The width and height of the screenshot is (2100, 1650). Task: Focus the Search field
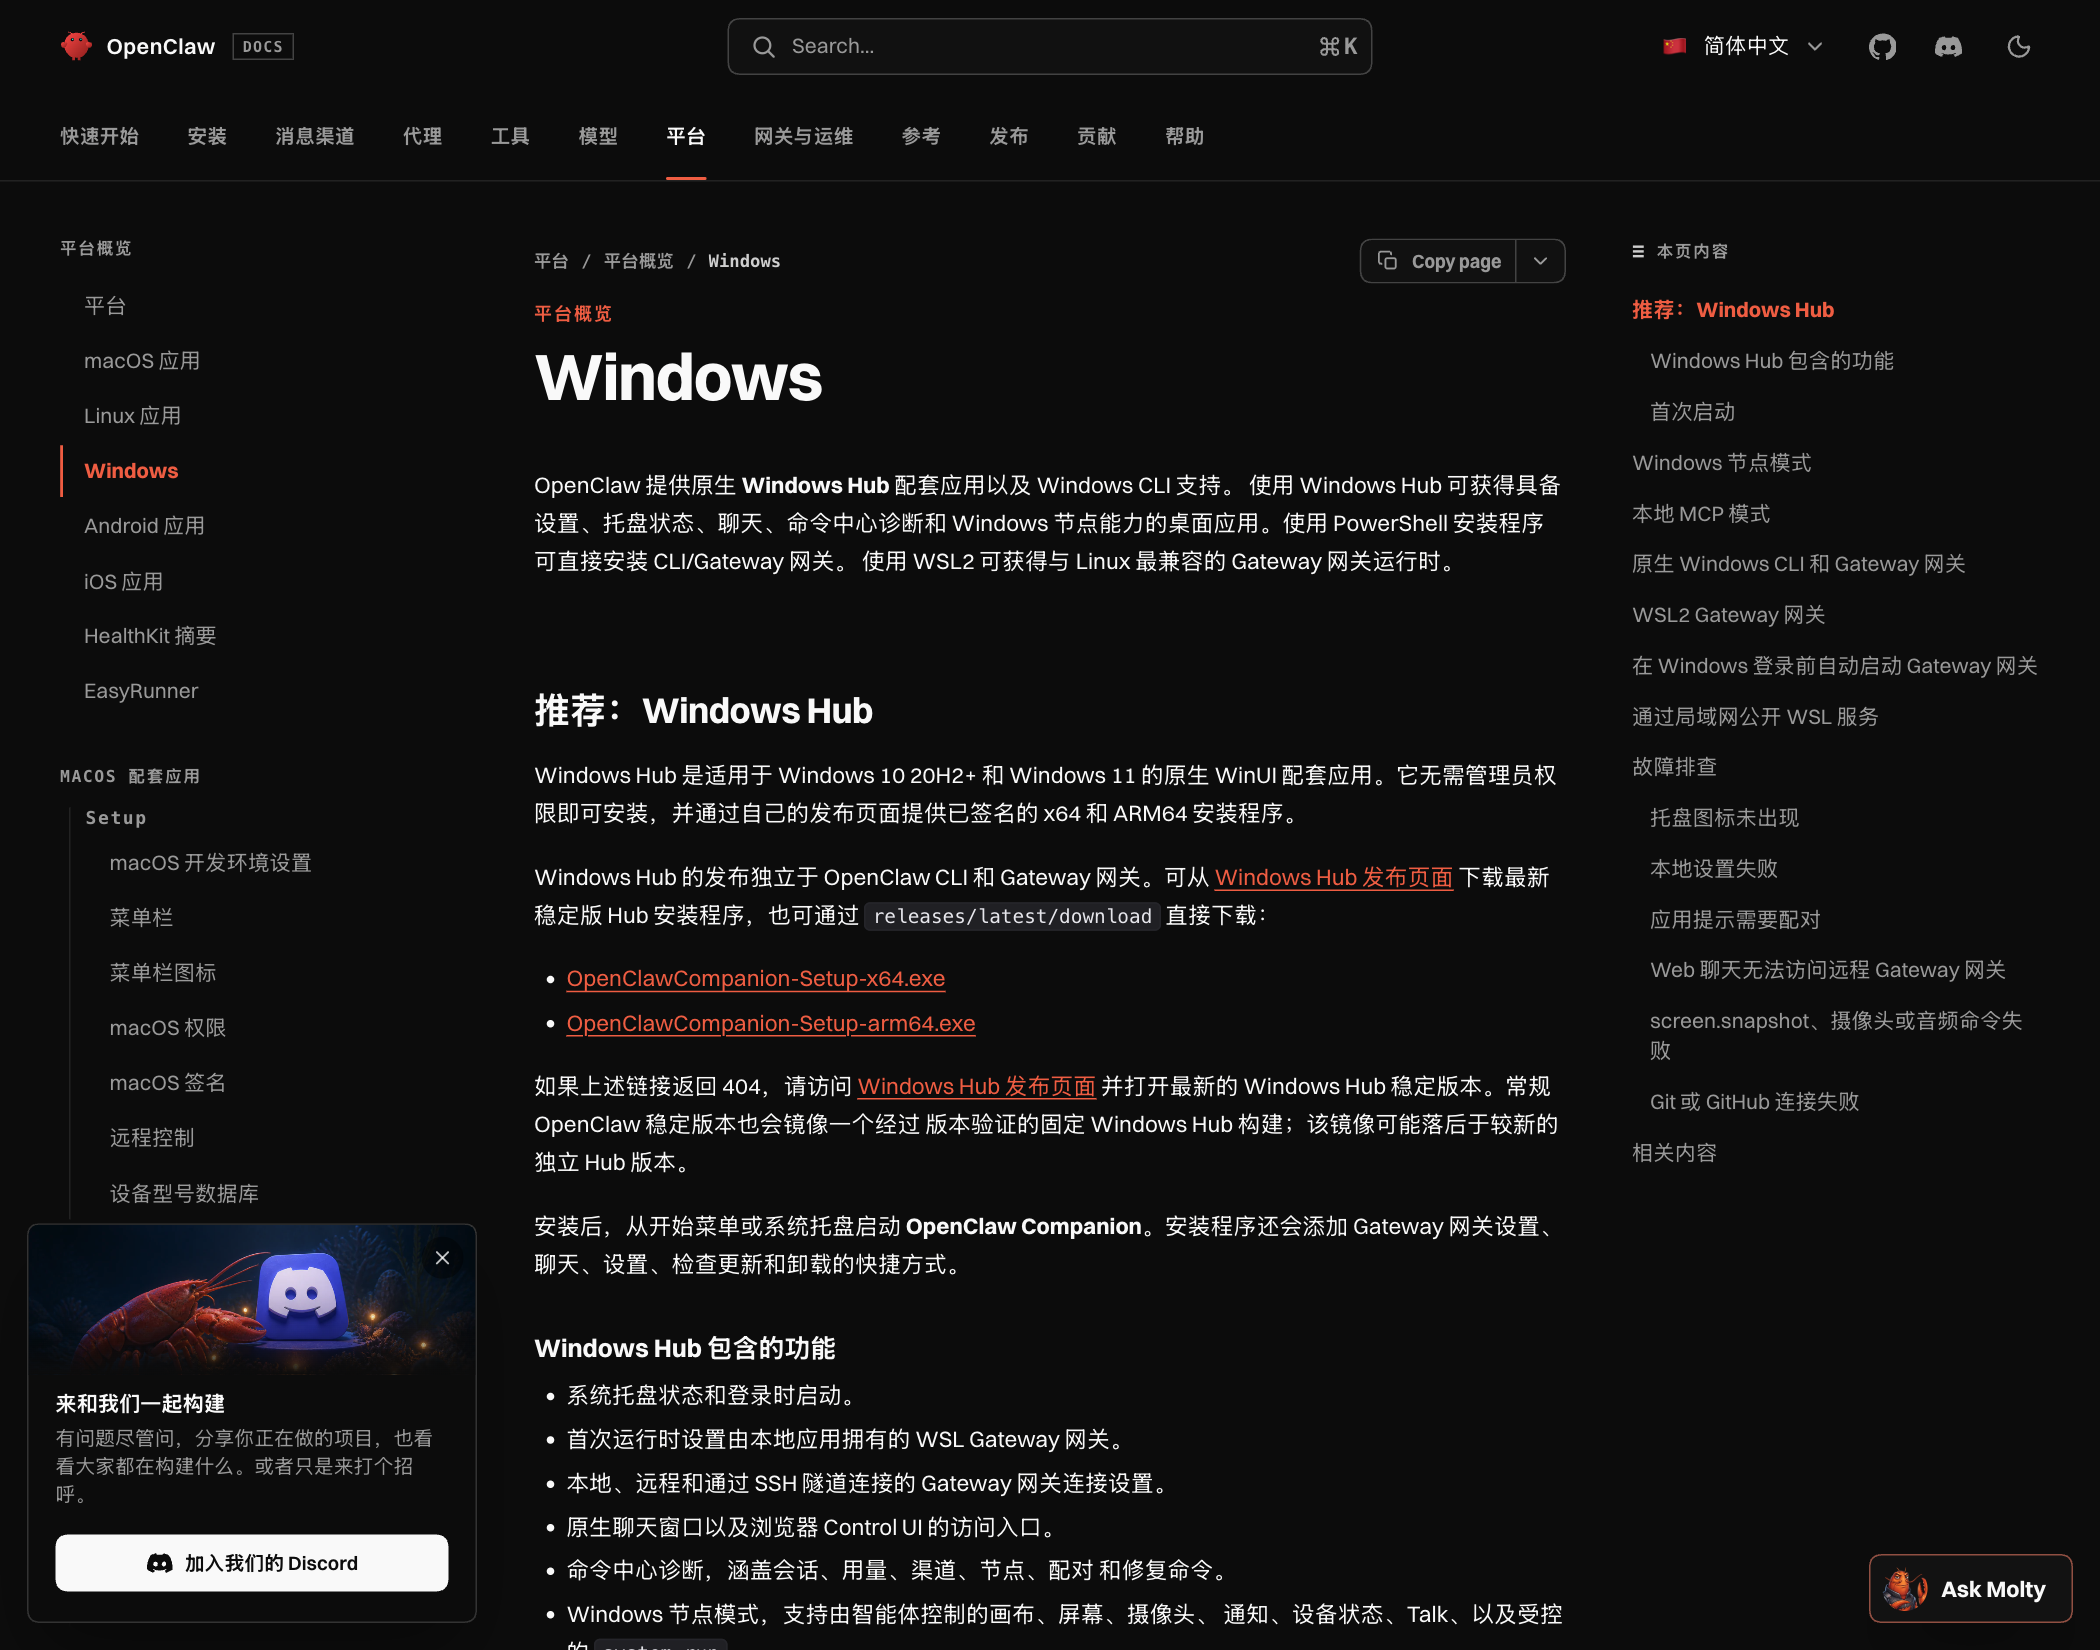coord(1050,46)
